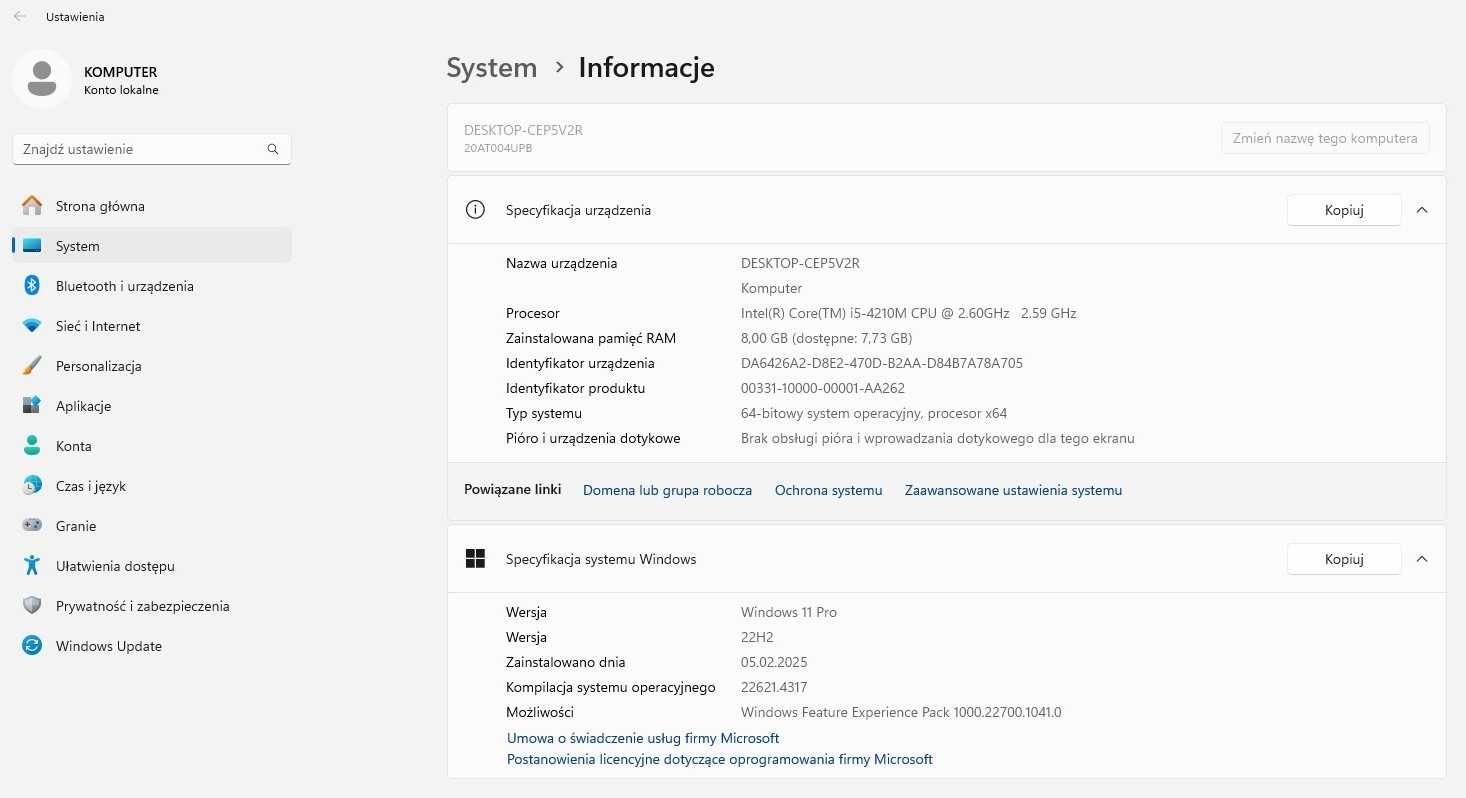1466x798 pixels.
Task: Click the Strona główna house icon
Action: pos(32,206)
